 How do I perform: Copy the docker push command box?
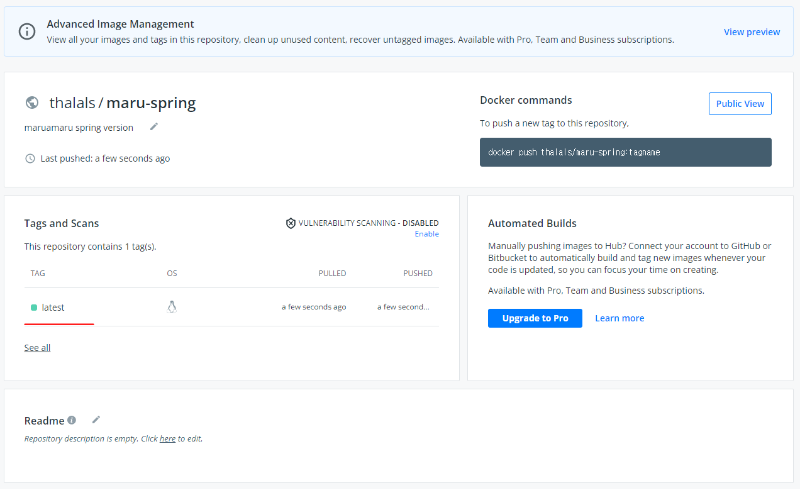pyautogui.click(x=626, y=152)
